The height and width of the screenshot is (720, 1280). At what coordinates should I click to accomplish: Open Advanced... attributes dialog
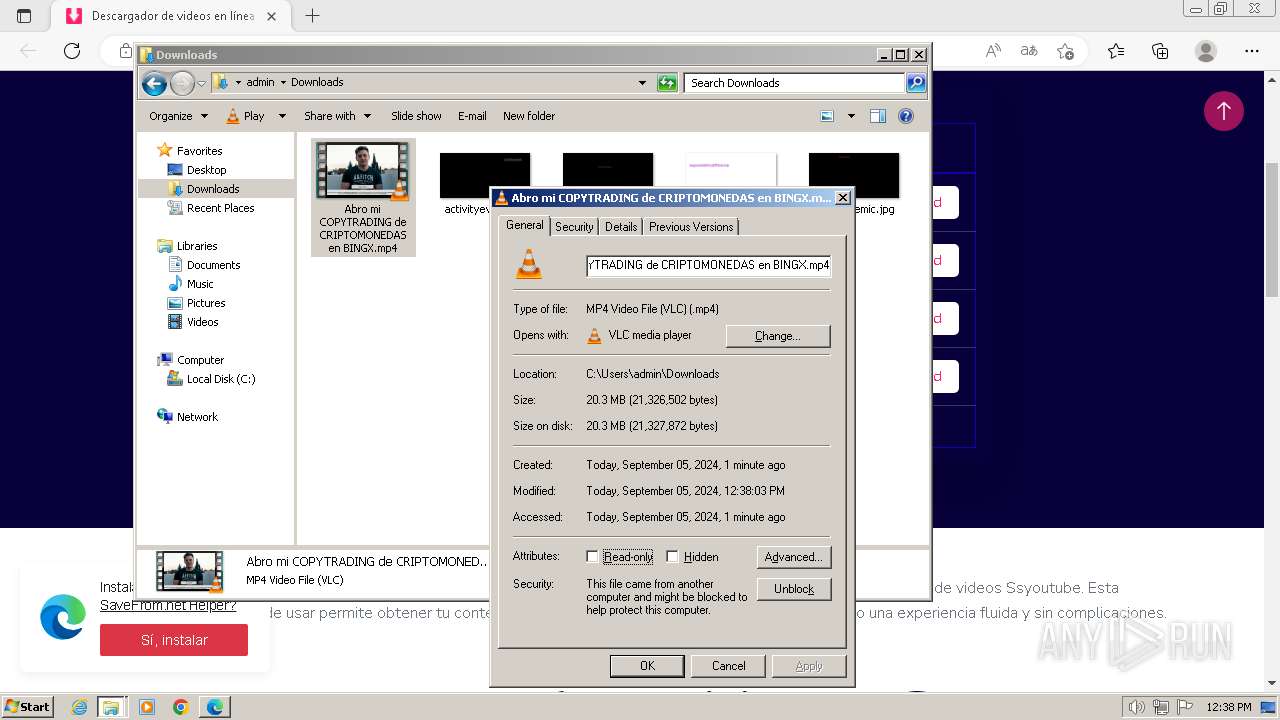tap(794, 557)
